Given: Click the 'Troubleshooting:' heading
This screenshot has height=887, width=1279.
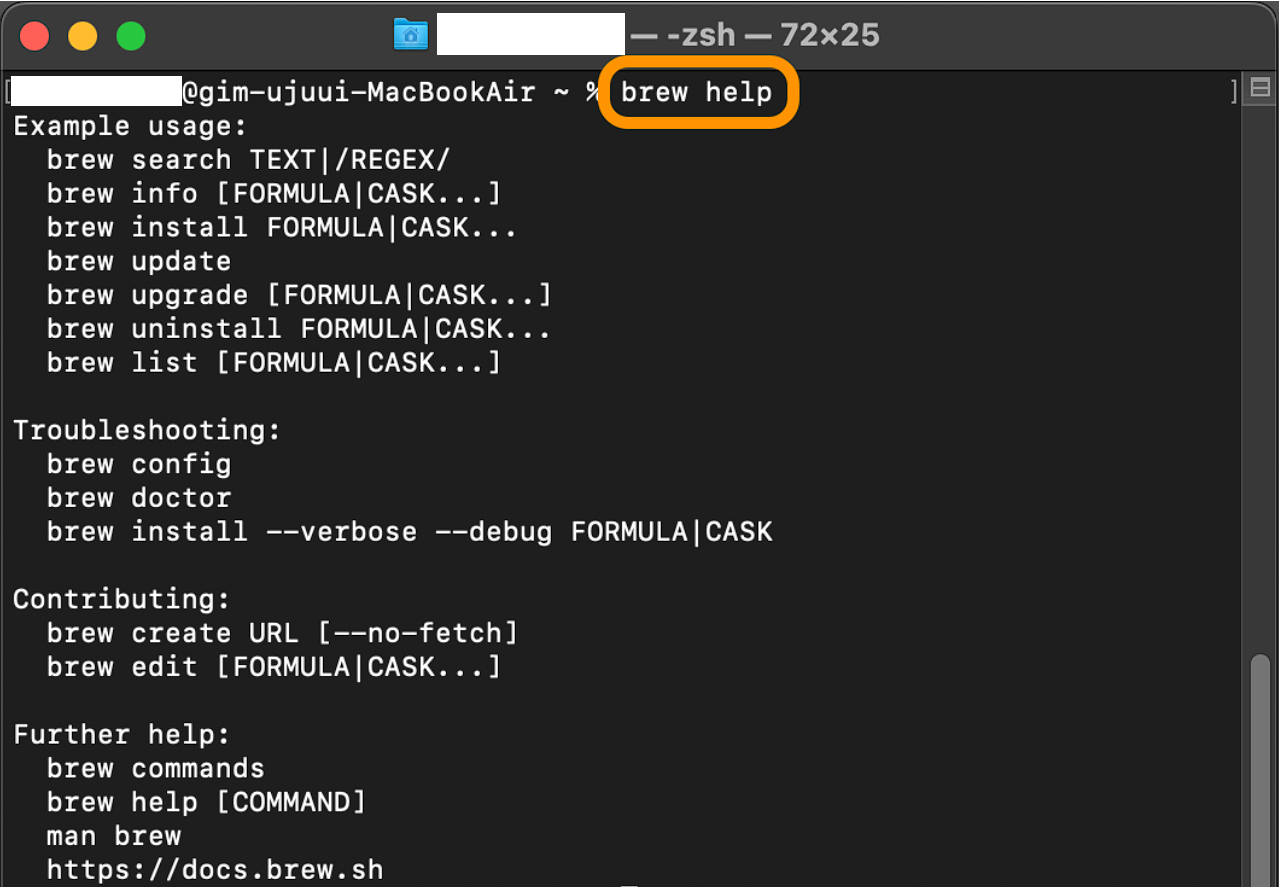Looking at the screenshot, I should 147,430.
